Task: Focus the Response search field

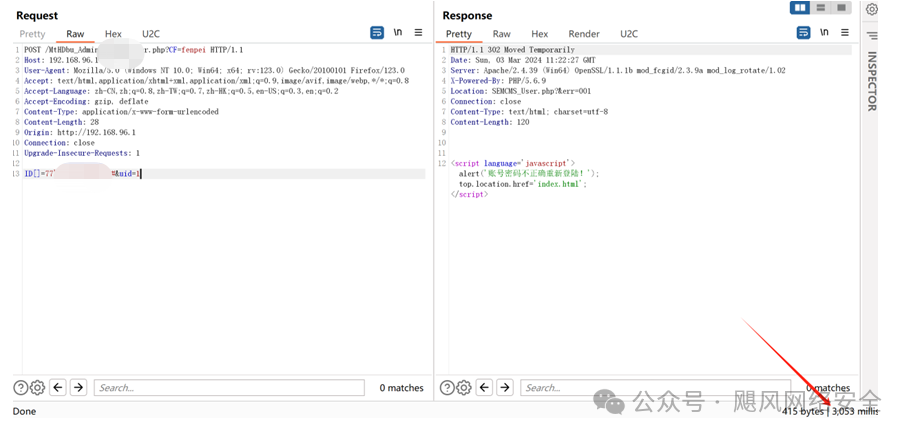Action: [656, 388]
